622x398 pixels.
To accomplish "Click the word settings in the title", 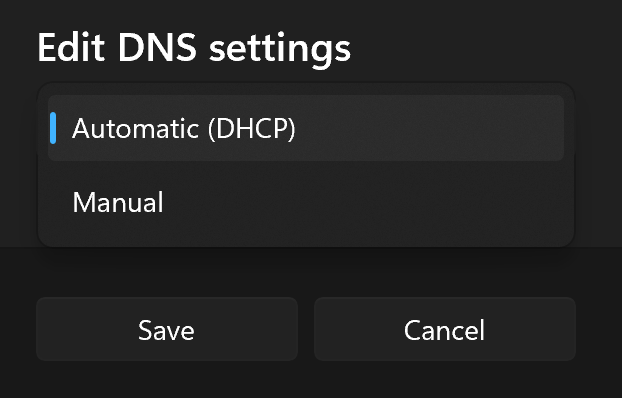I will [x=280, y=50].
